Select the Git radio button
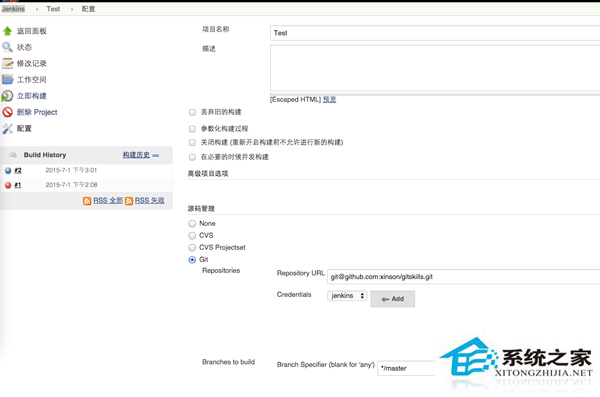This screenshot has width=600, height=397. 192,260
